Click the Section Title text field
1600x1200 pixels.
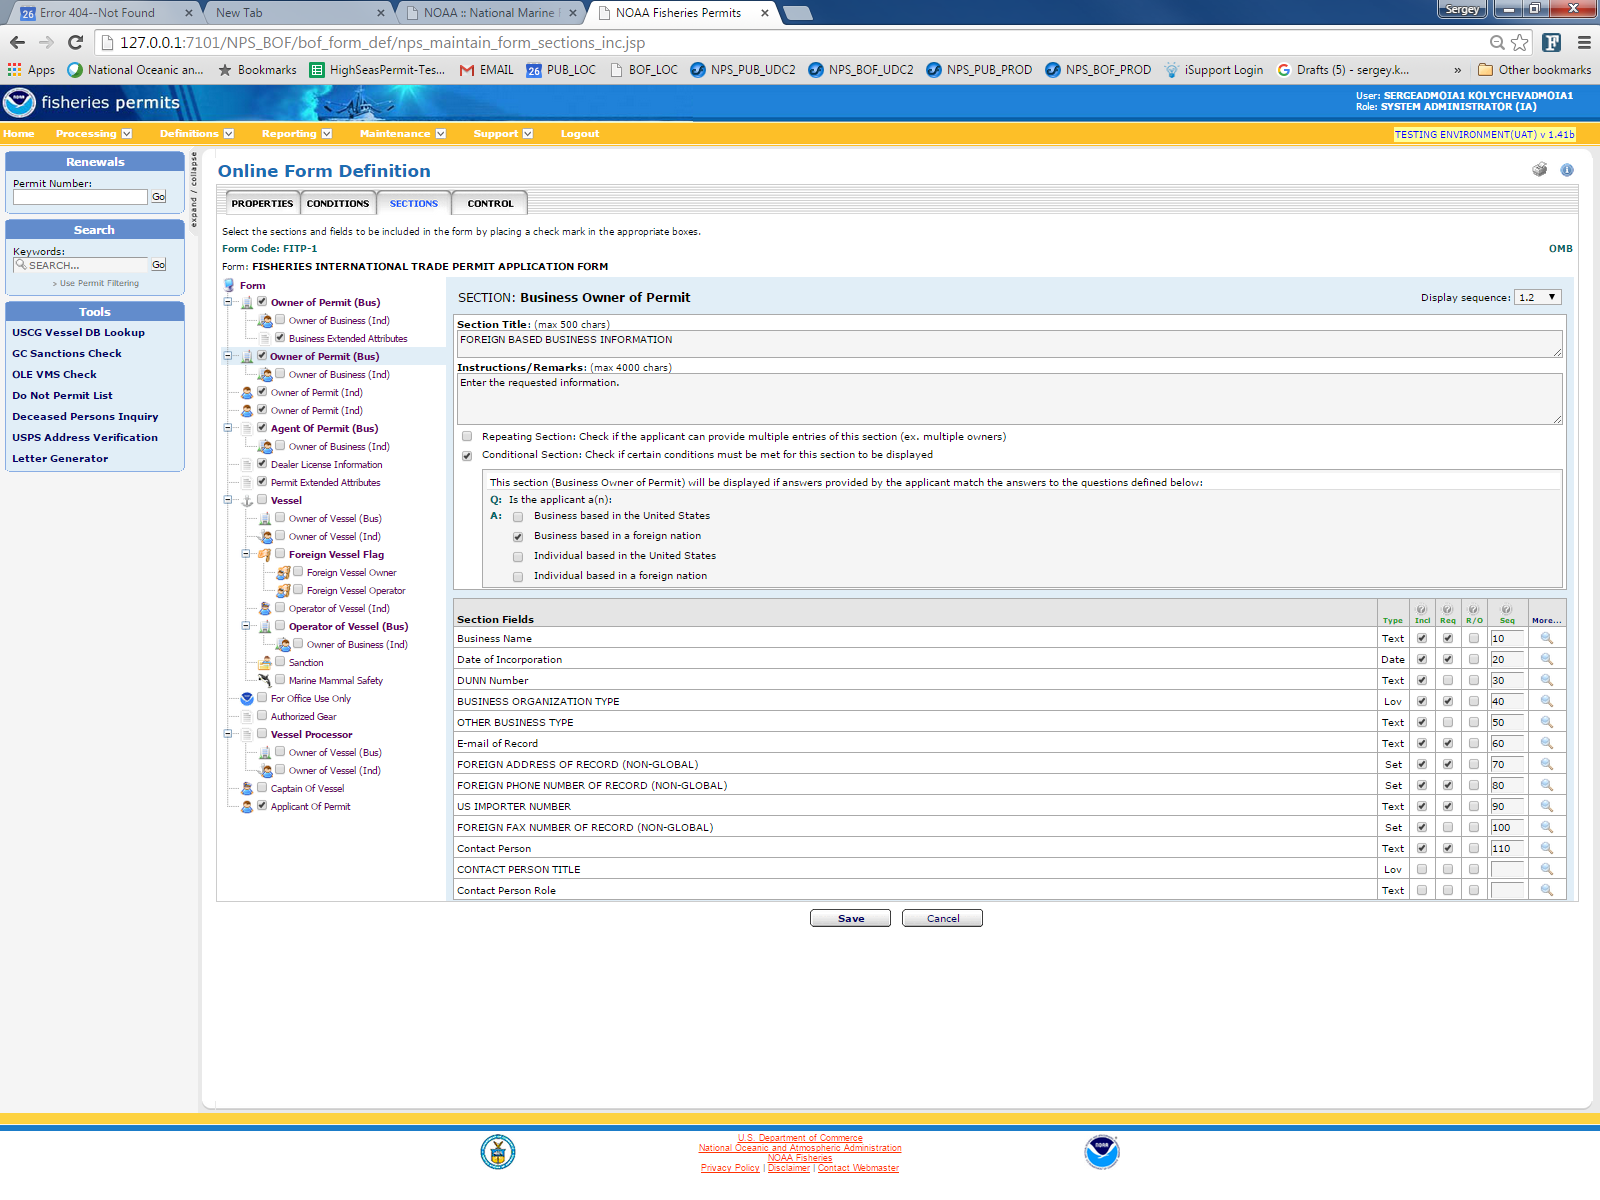coord(1008,344)
